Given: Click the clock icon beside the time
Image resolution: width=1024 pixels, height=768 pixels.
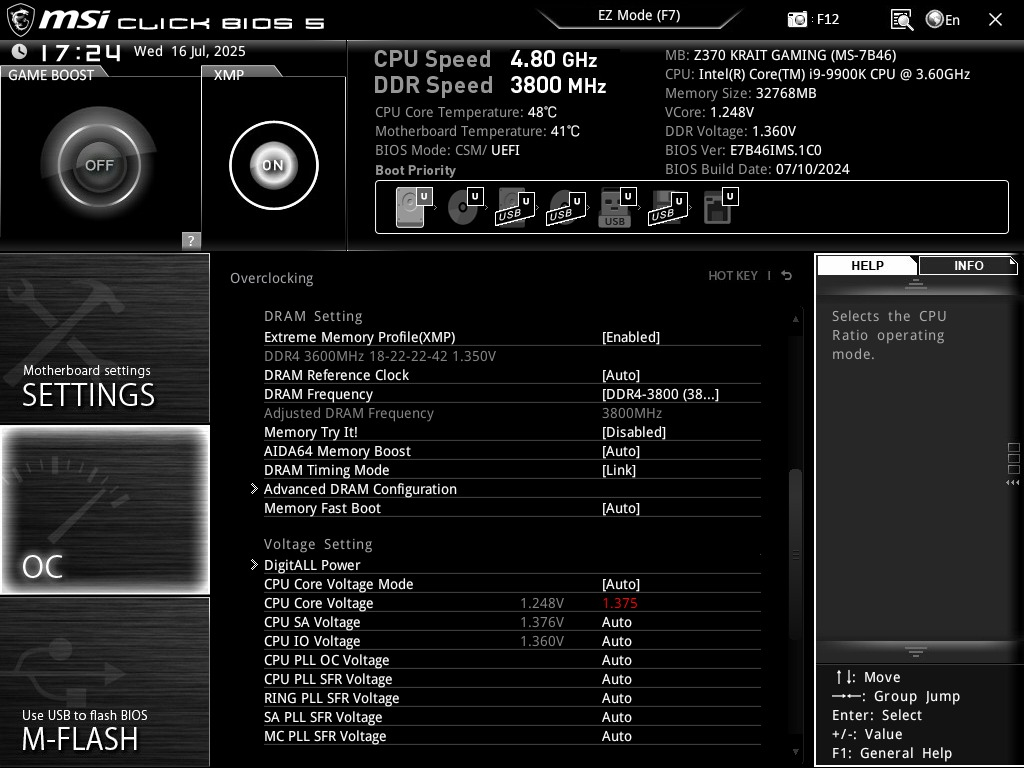Looking at the screenshot, I should pos(20,51).
